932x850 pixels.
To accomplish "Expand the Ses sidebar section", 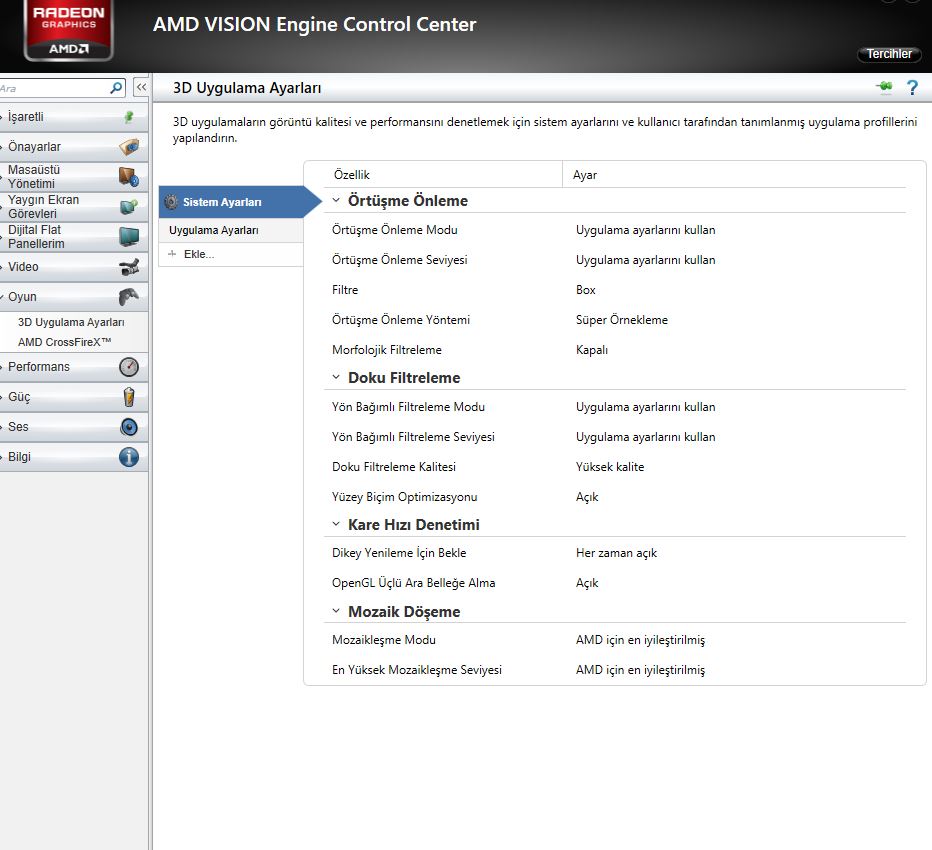I will 74,427.
